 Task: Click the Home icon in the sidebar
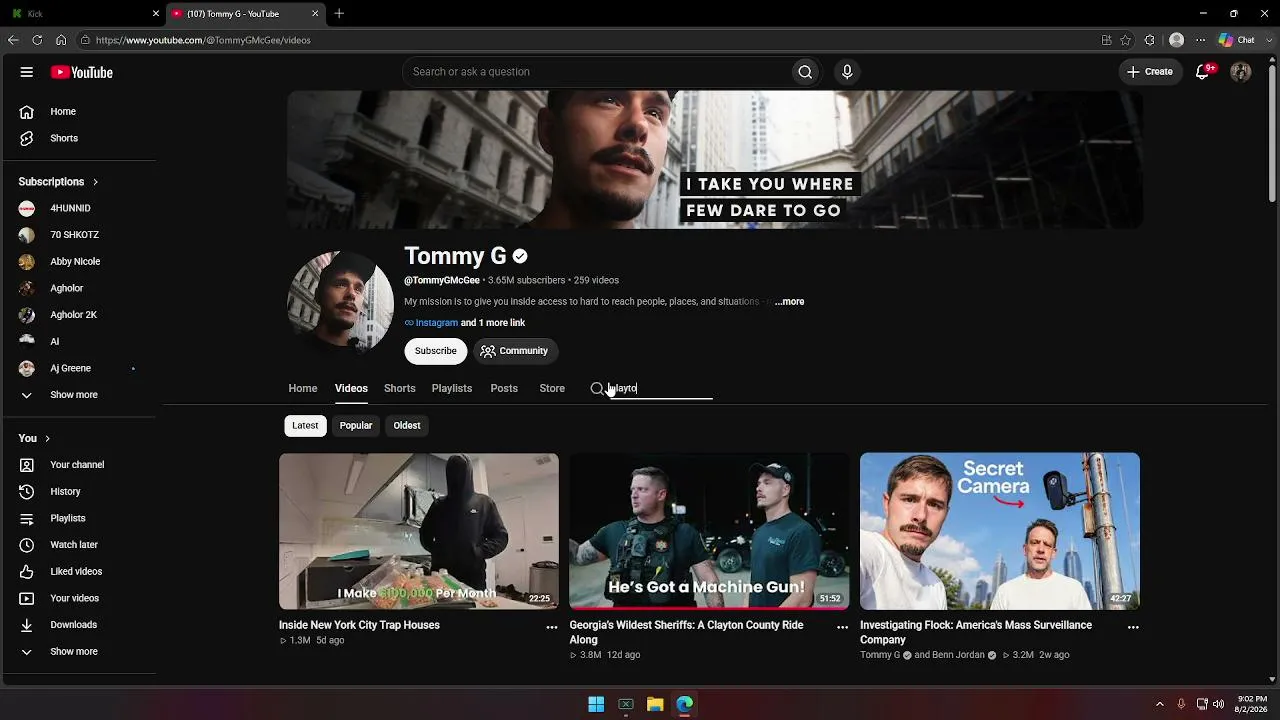click(27, 112)
